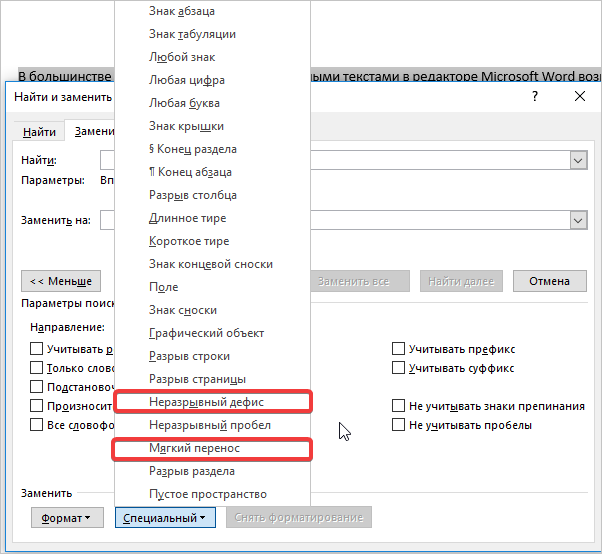Image resolution: width=602 pixels, height=554 pixels.
Task: Expand the 'Заменить на' field dropdown arrow
Action: coord(577,221)
